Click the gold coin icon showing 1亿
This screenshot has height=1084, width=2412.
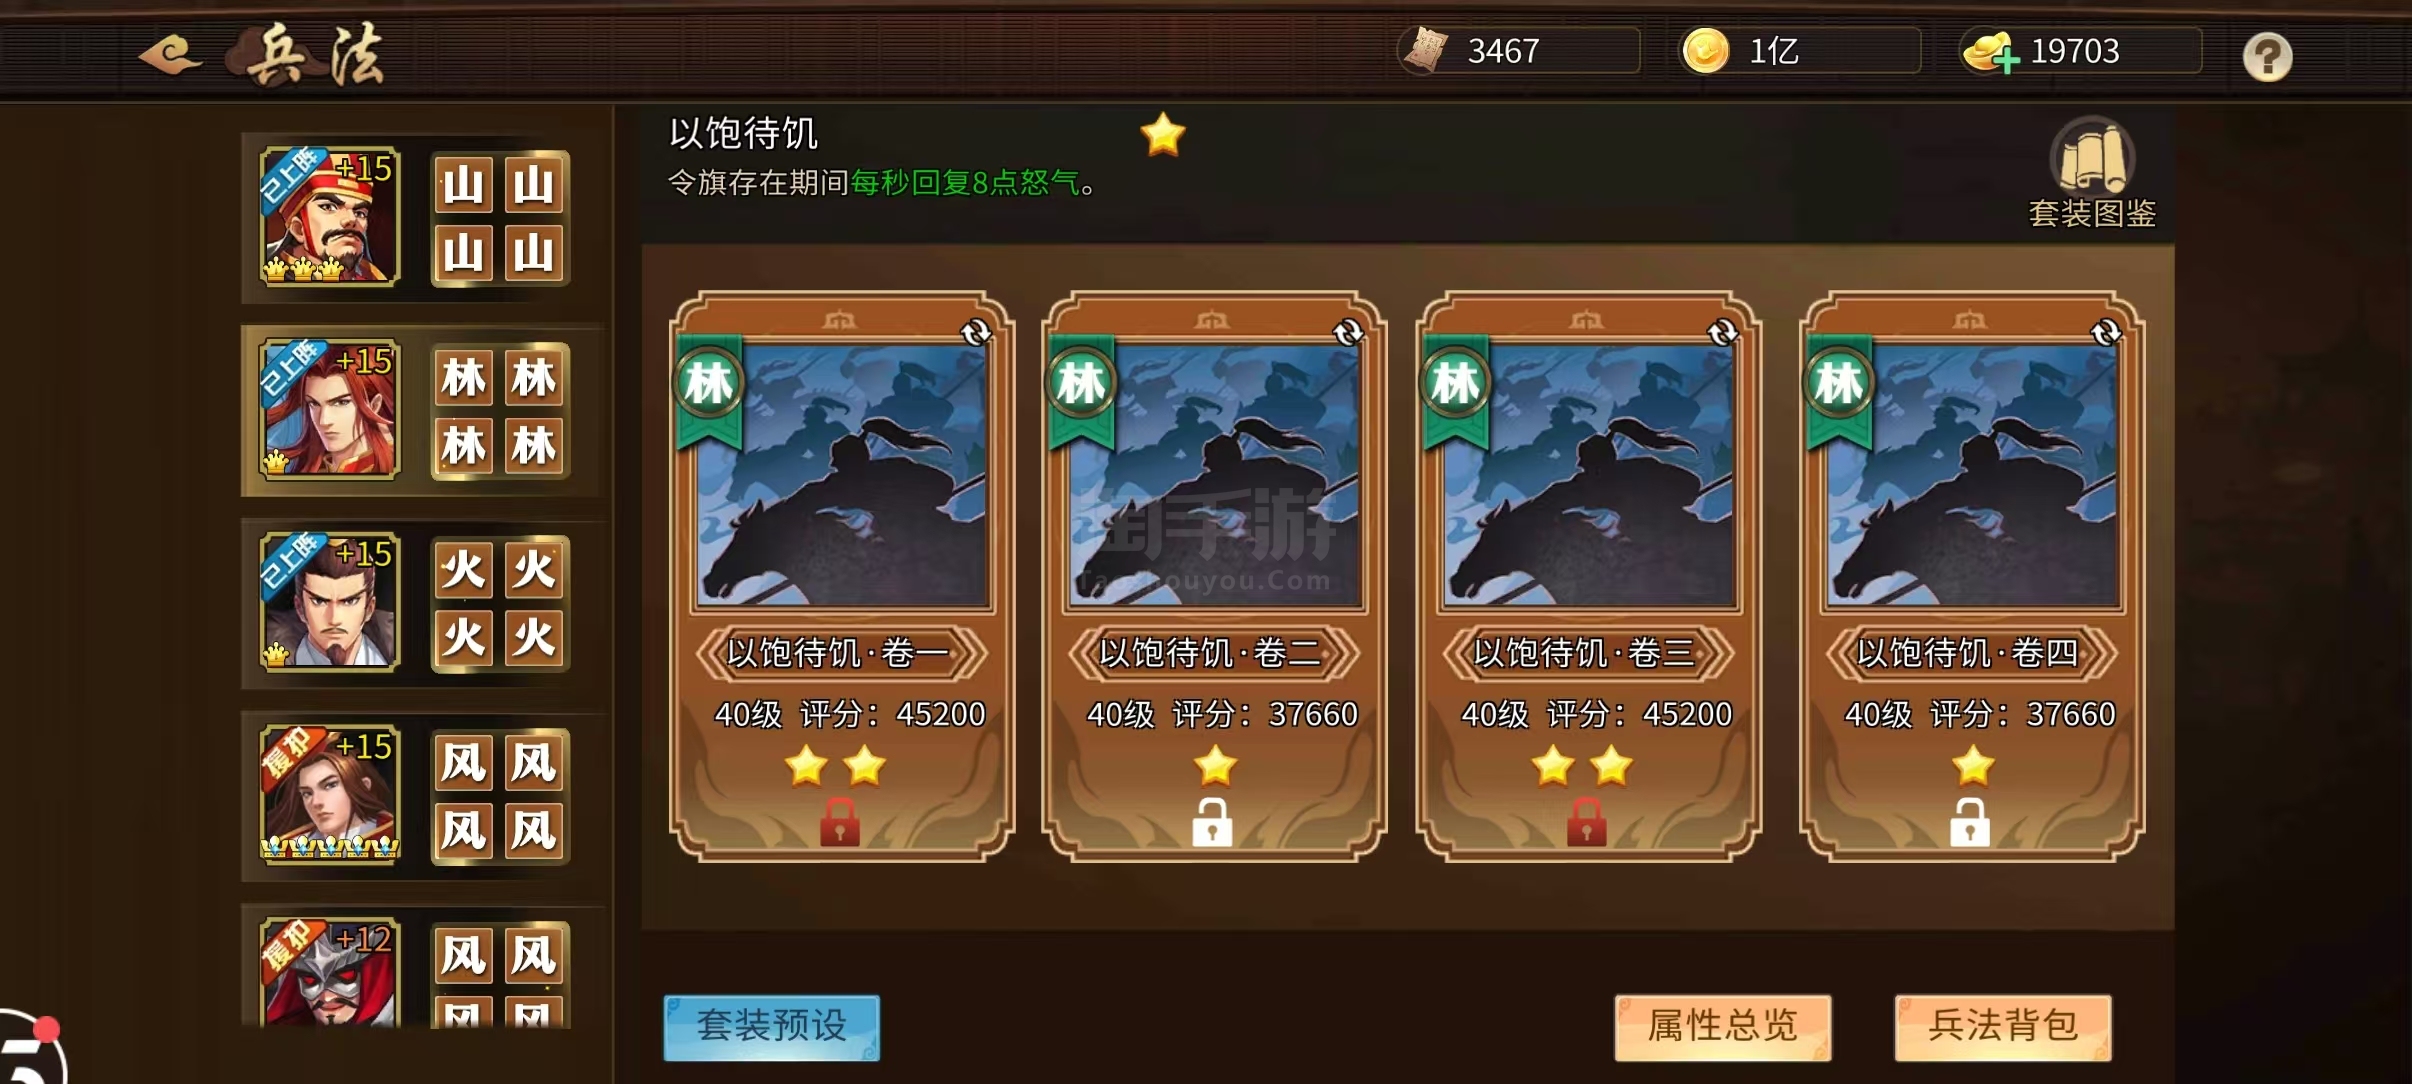coord(1705,51)
